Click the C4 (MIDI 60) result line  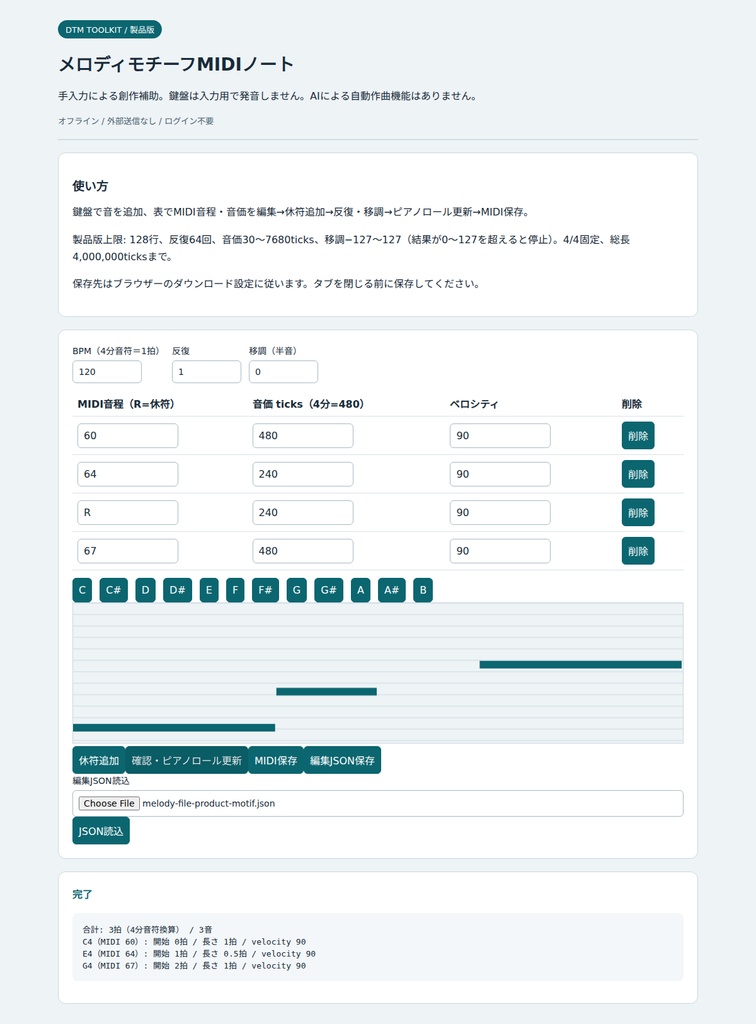click(194, 942)
